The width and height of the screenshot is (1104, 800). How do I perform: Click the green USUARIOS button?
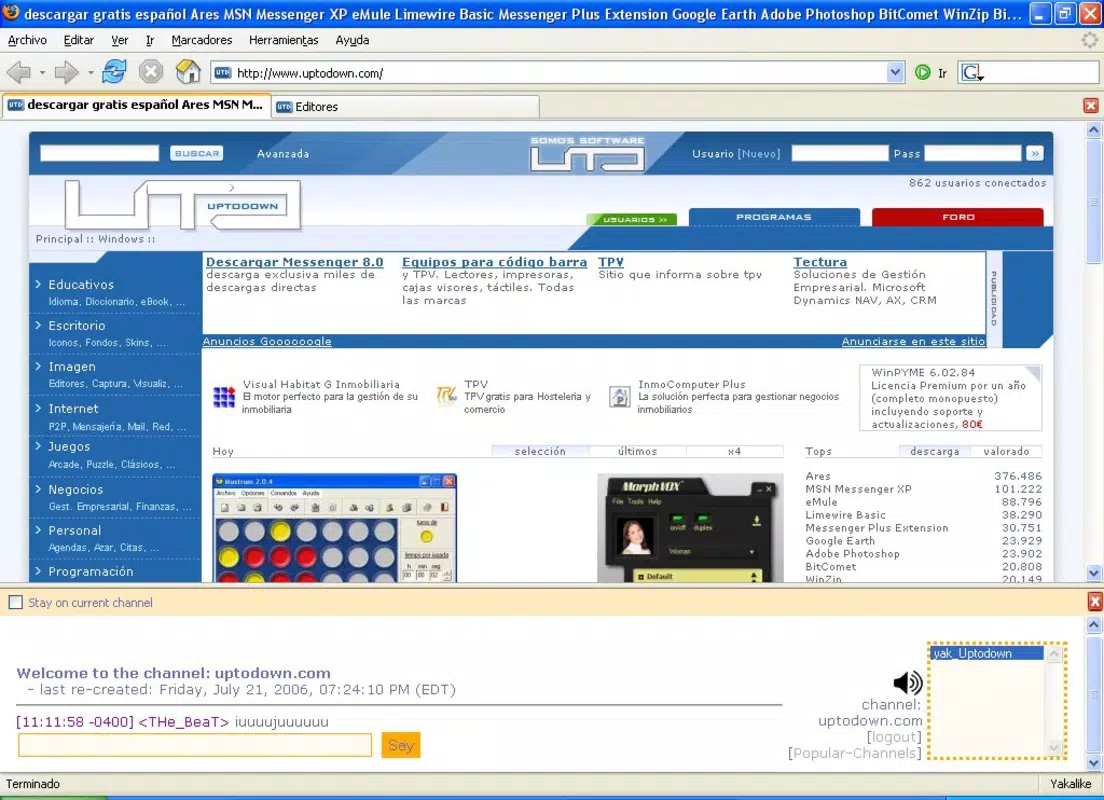(x=632, y=220)
